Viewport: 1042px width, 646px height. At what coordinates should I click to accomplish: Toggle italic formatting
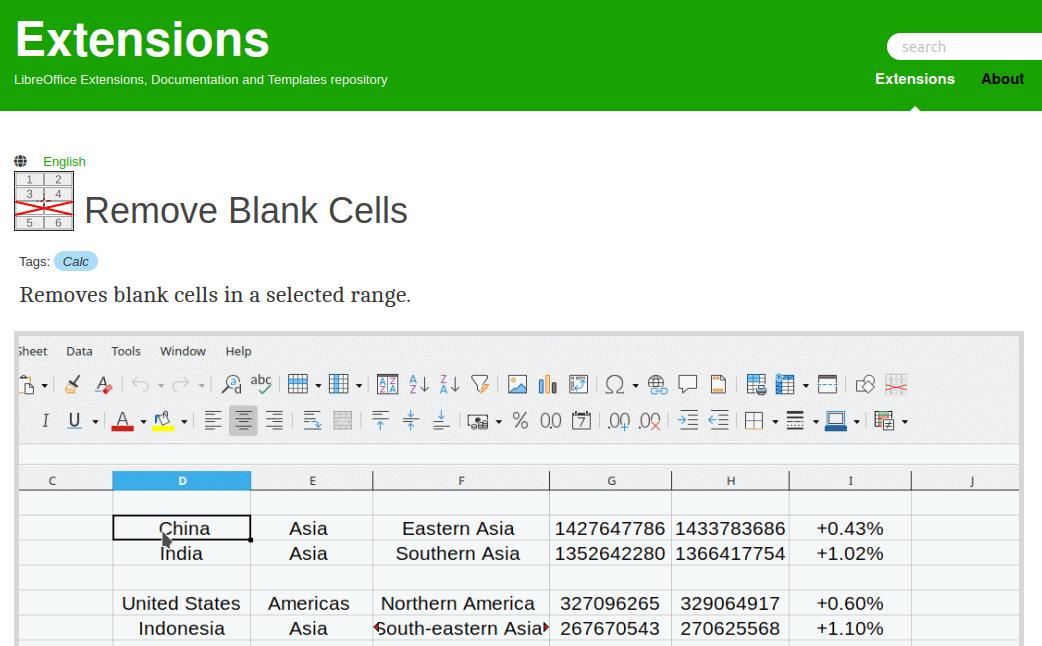tap(45, 421)
